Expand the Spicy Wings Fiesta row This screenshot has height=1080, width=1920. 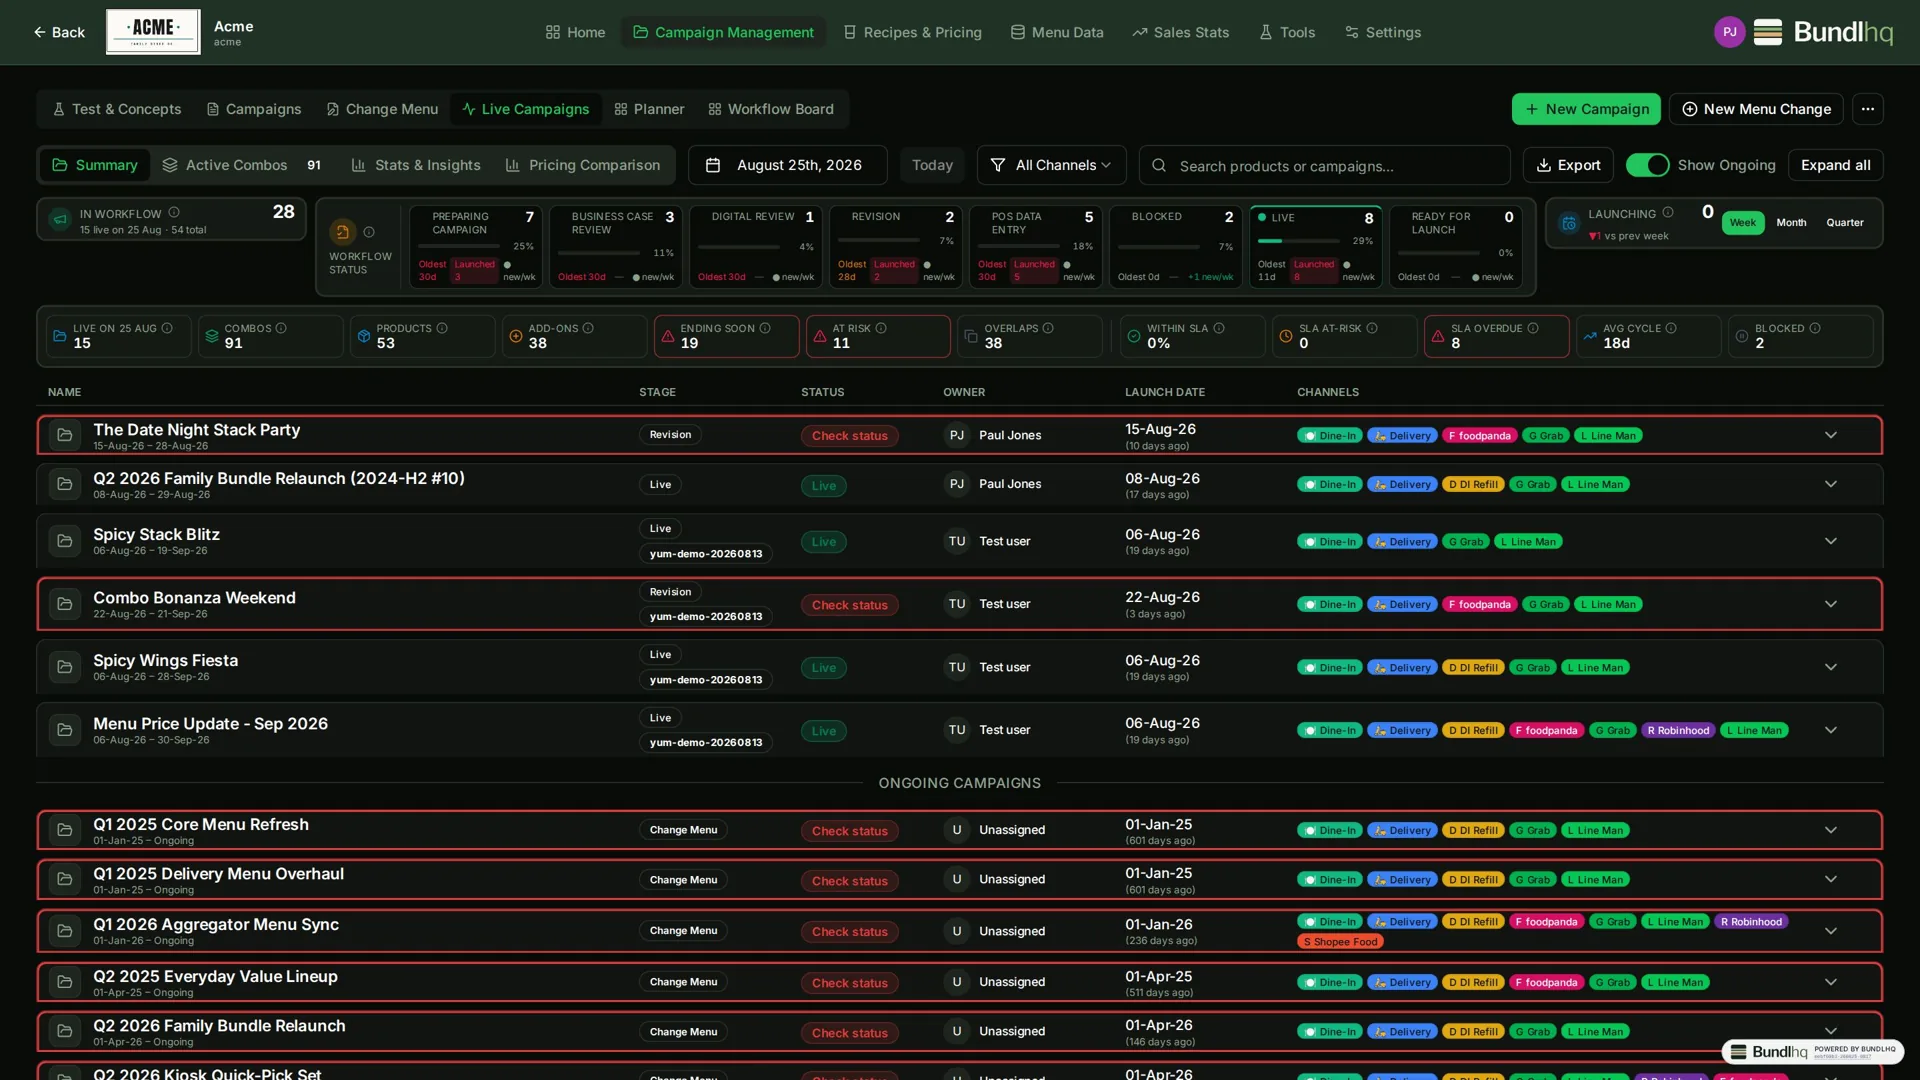point(1830,667)
